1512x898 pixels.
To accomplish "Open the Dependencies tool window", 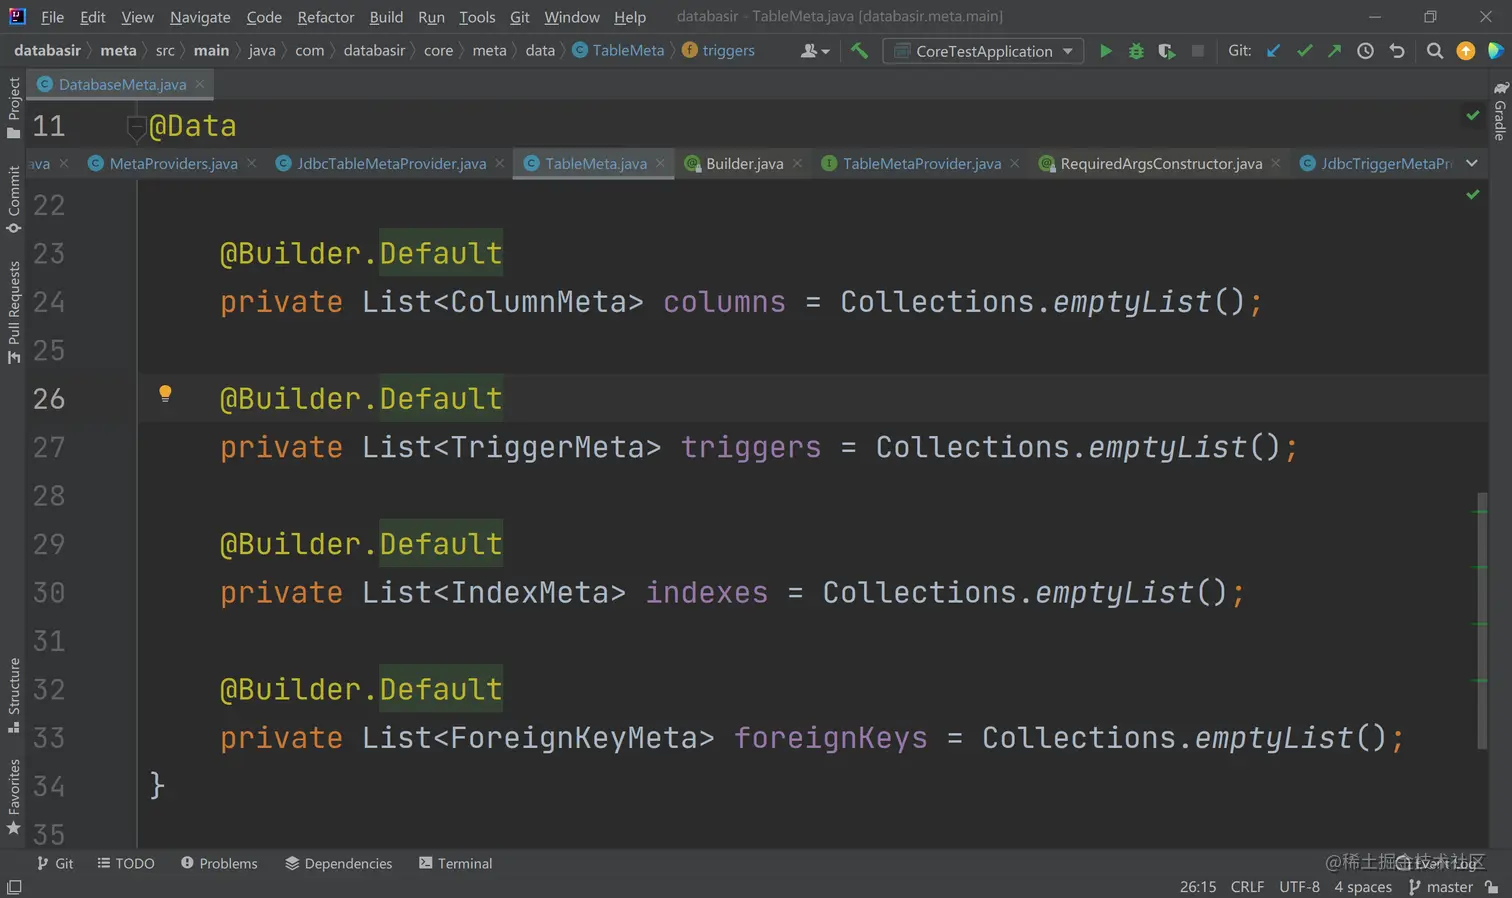I will click(339, 863).
